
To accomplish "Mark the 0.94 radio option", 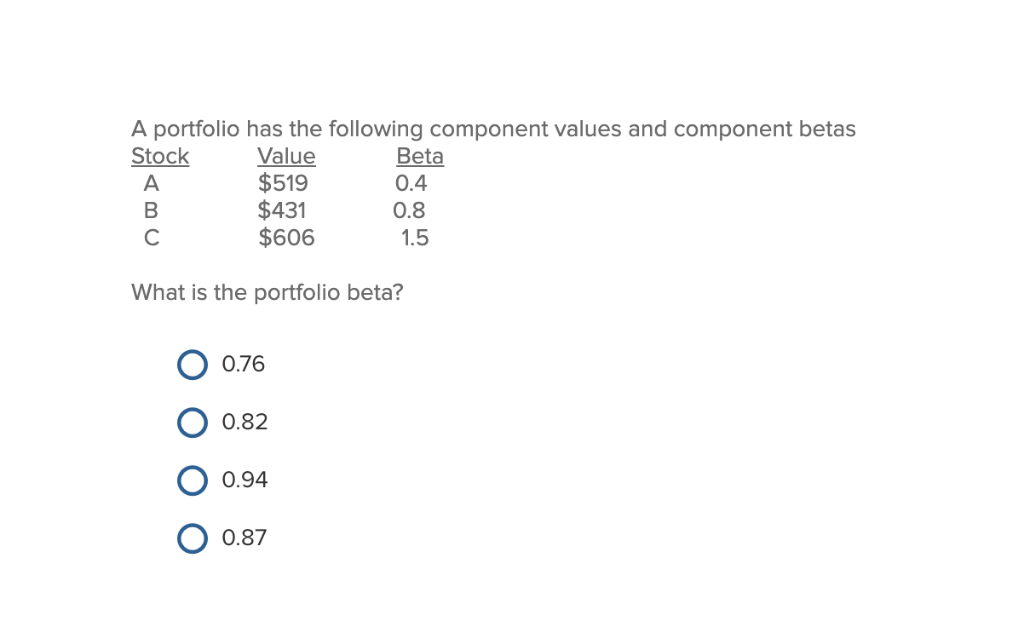I will [x=192, y=481].
